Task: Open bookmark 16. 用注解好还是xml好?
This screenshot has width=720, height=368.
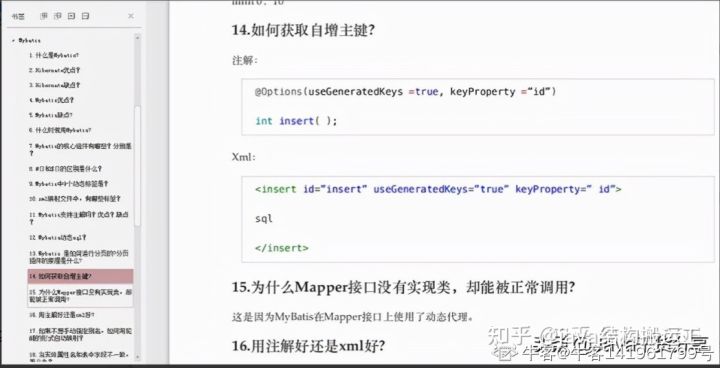Action: [62, 315]
